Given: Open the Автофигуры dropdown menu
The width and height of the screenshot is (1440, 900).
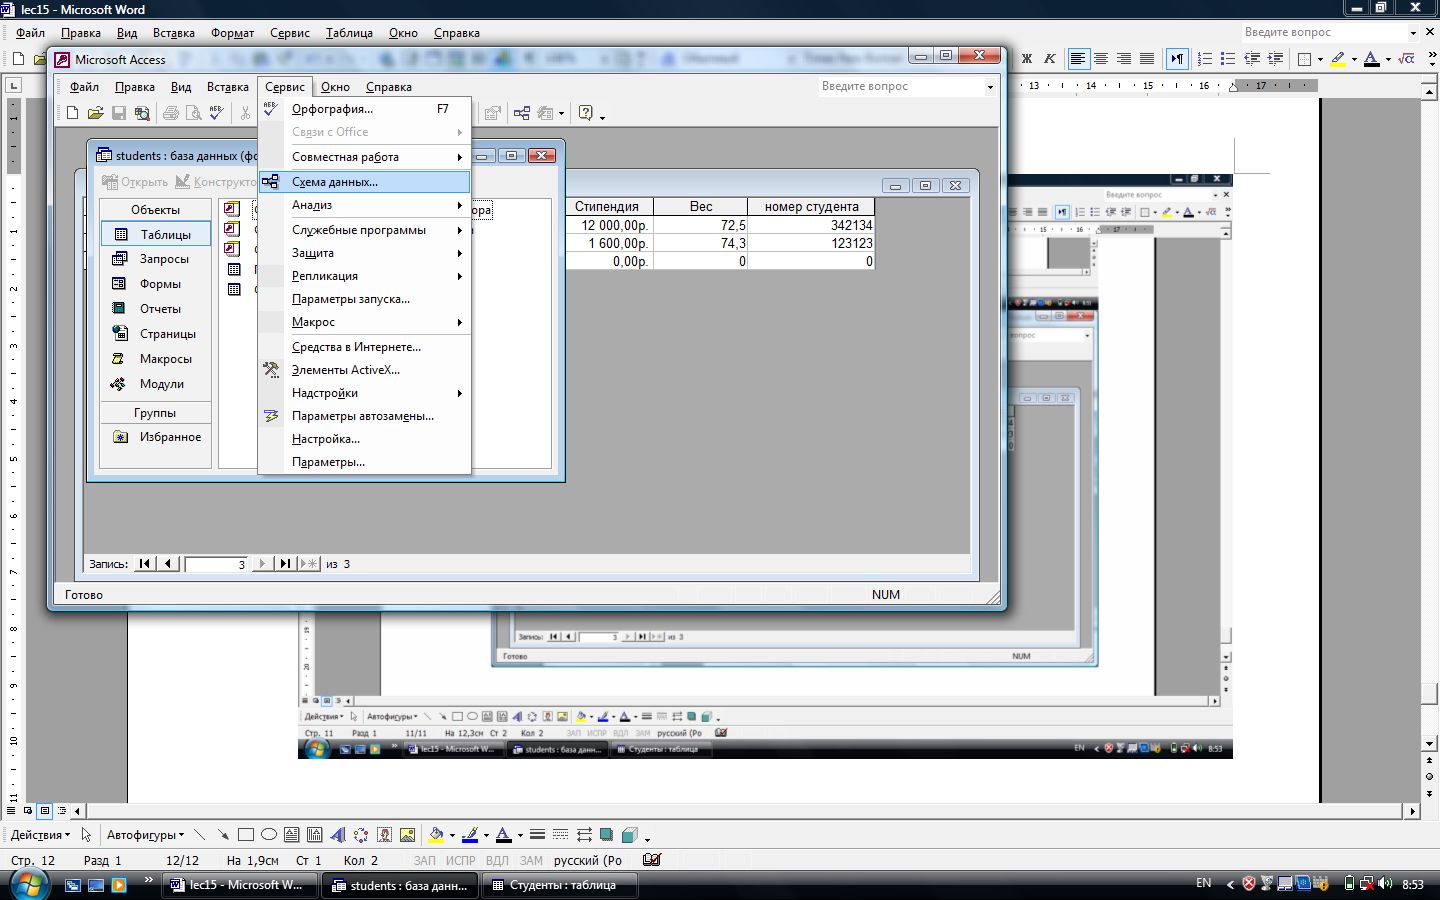Looking at the screenshot, I should [145, 835].
